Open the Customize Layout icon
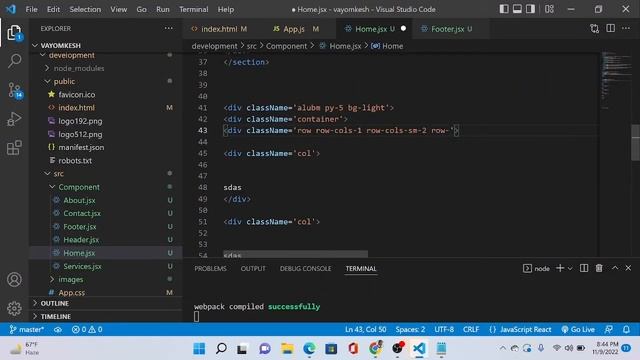 tap(549, 9)
